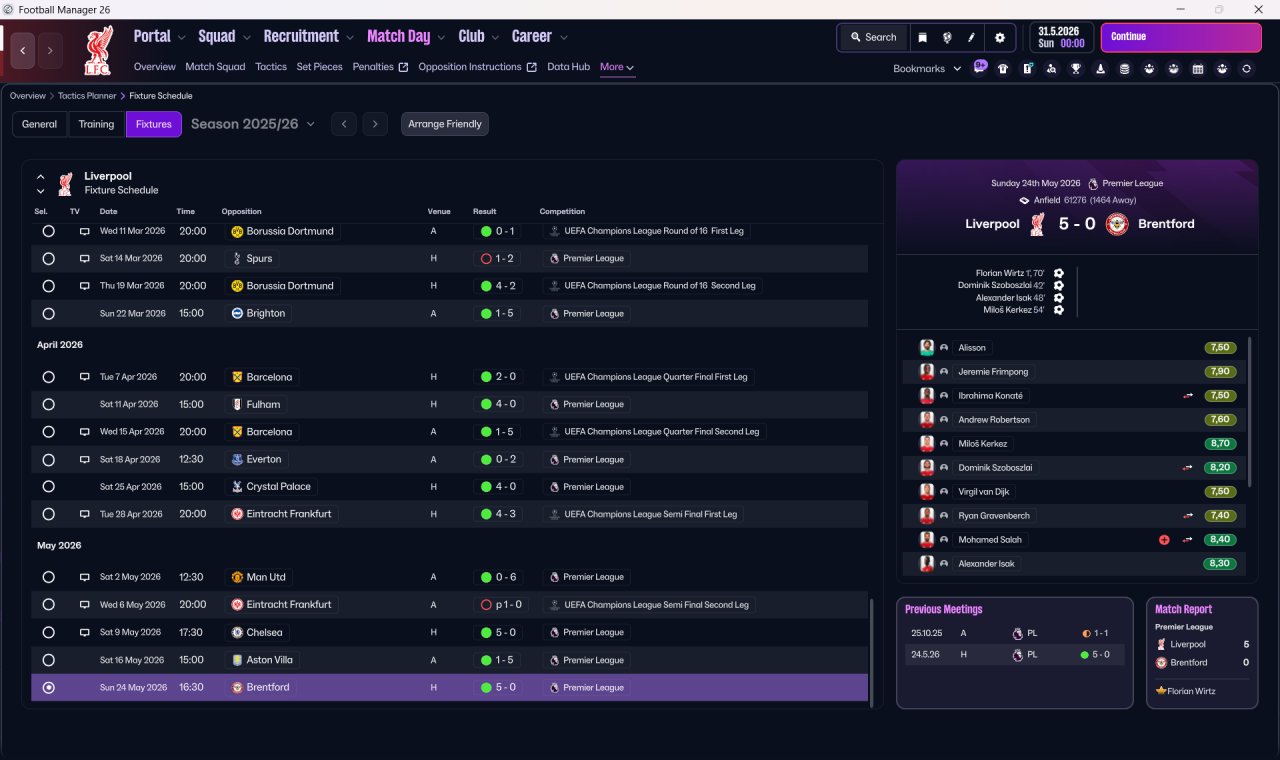Open the messages bubble showing 9+
This screenshot has height=760, width=1280.
[x=980, y=68]
